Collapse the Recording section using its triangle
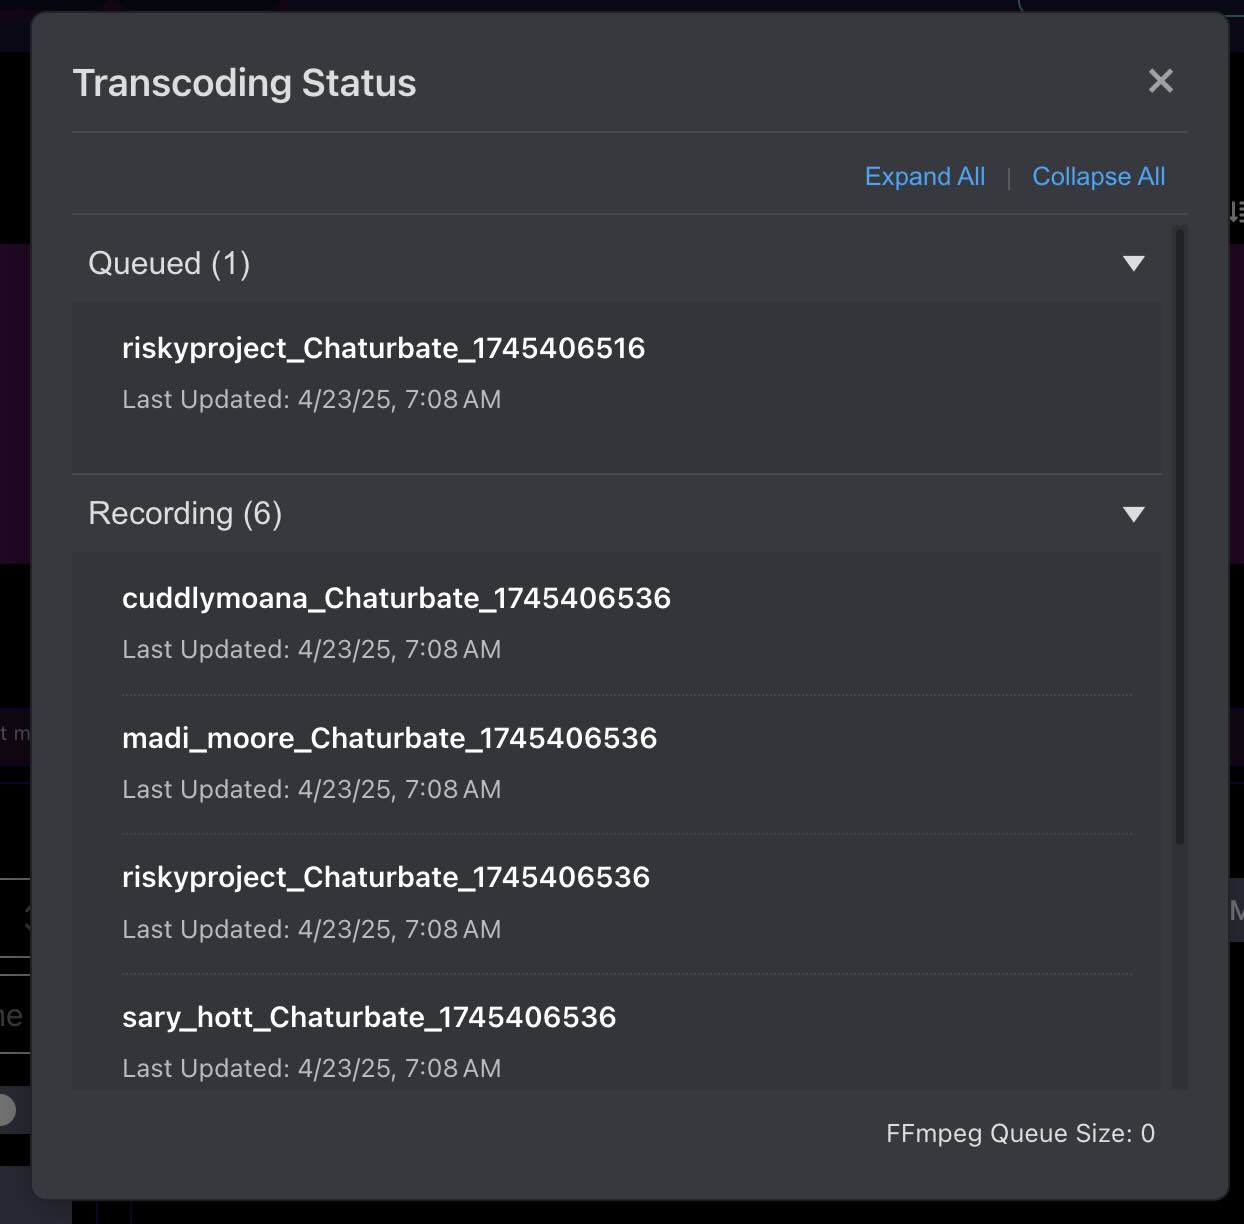Screen dimensions: 1244x1224 1133,514
